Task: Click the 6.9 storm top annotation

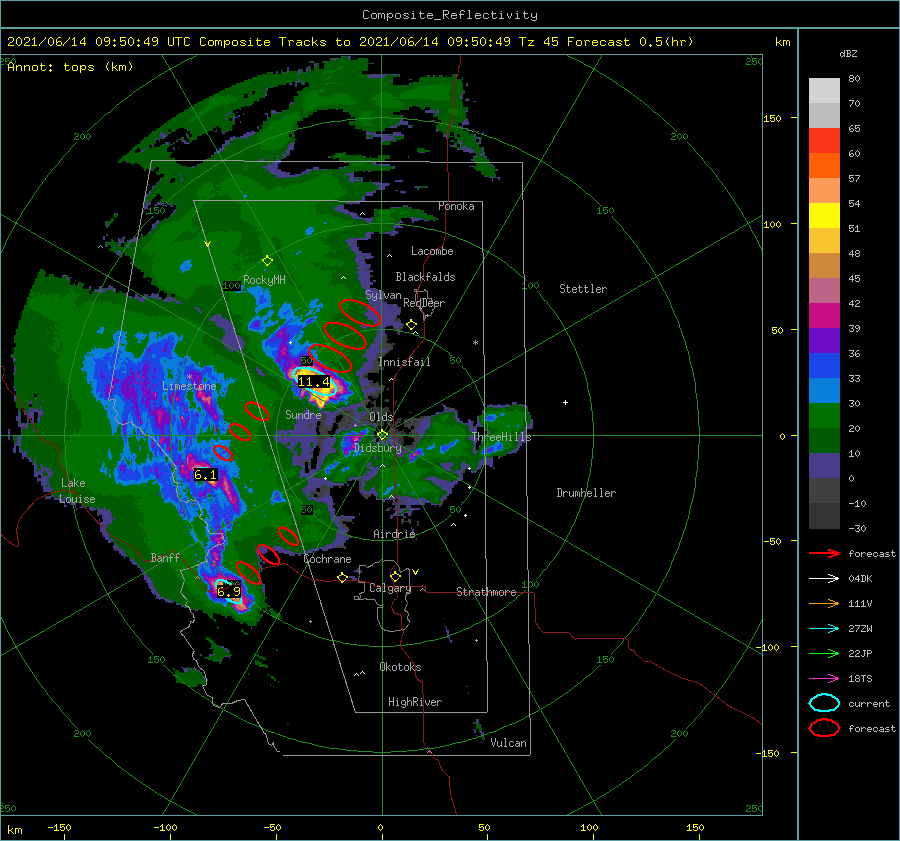Action: (x=228, y=591)
